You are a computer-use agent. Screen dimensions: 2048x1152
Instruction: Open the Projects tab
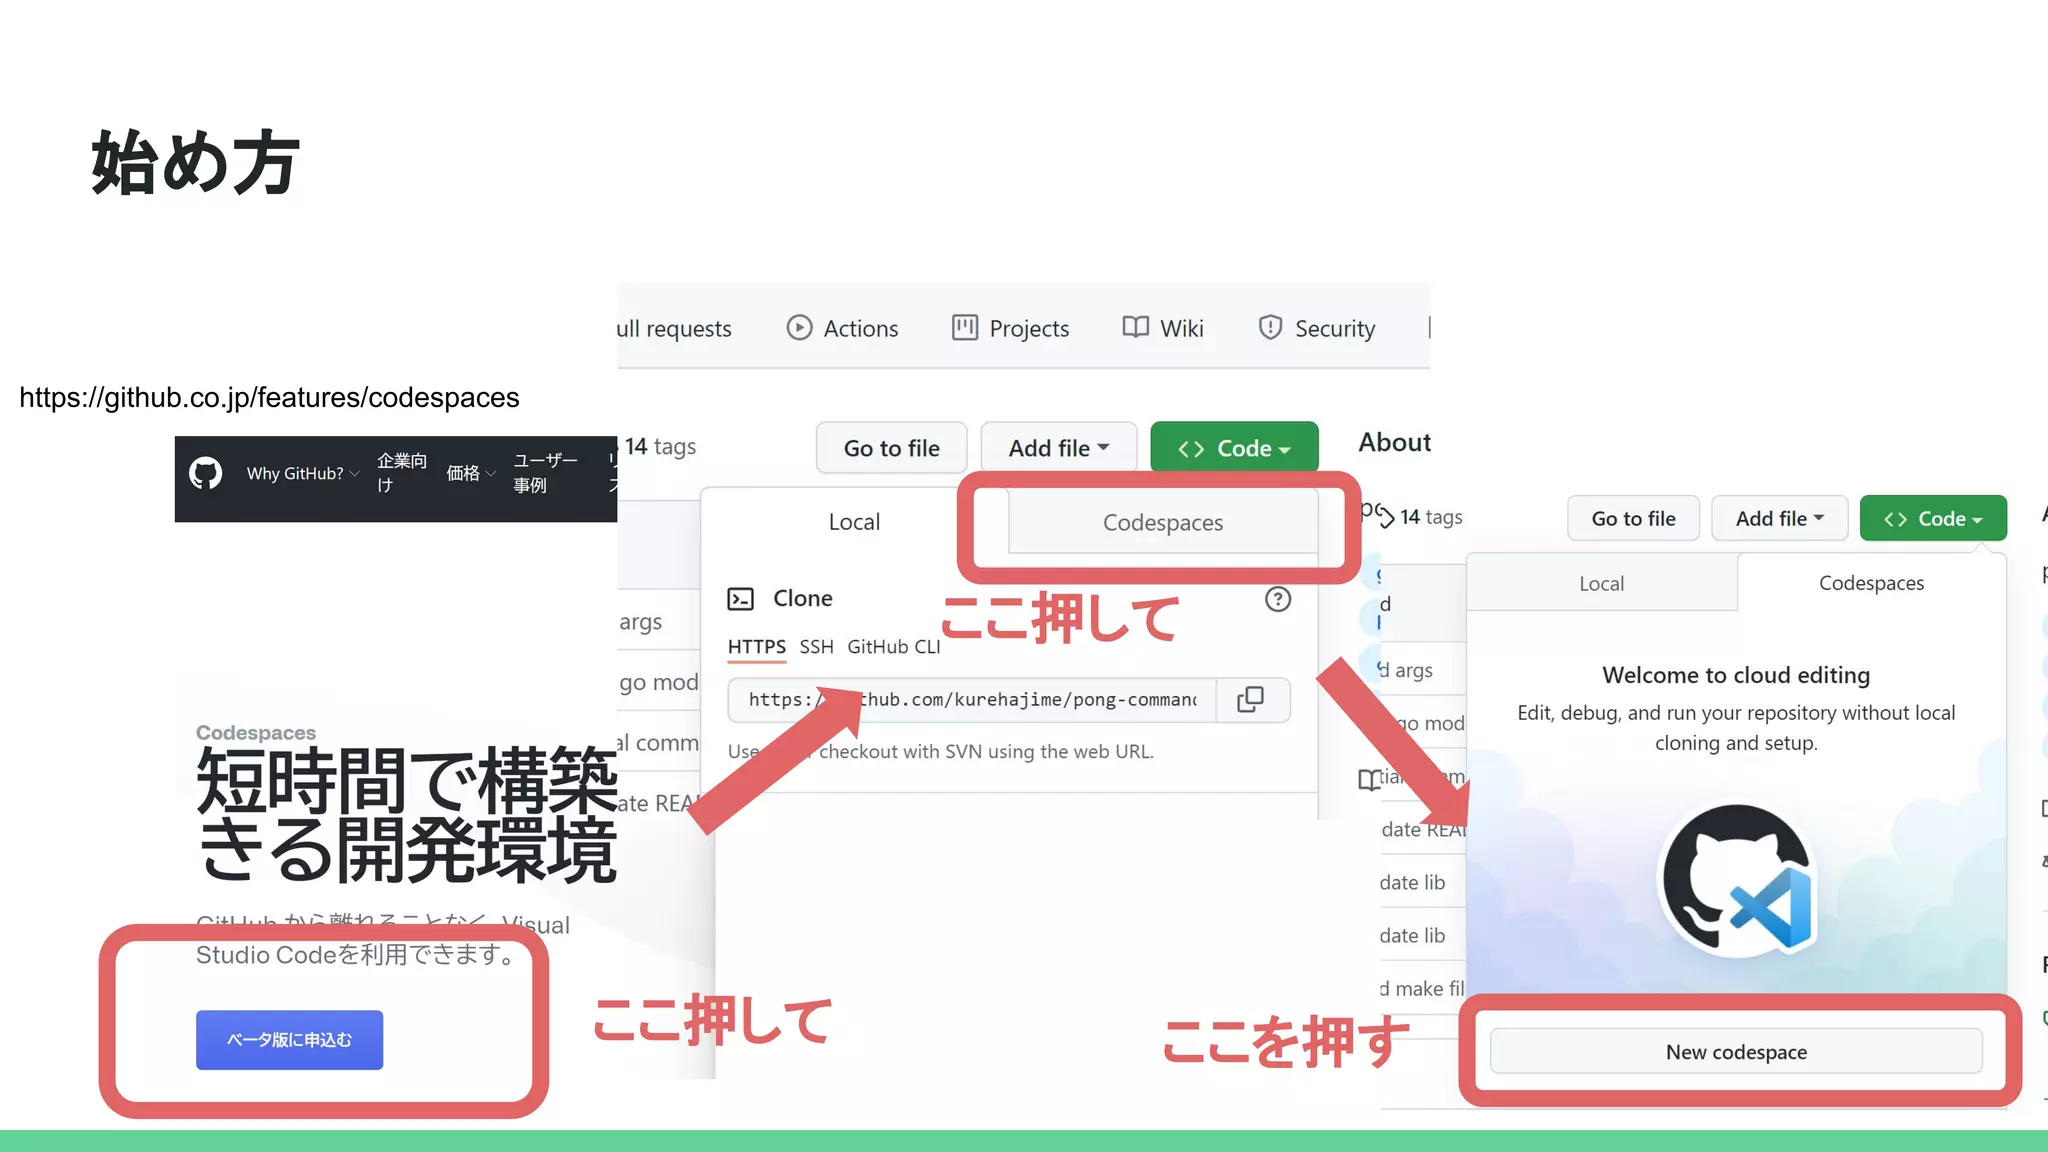click(1010, 328)
